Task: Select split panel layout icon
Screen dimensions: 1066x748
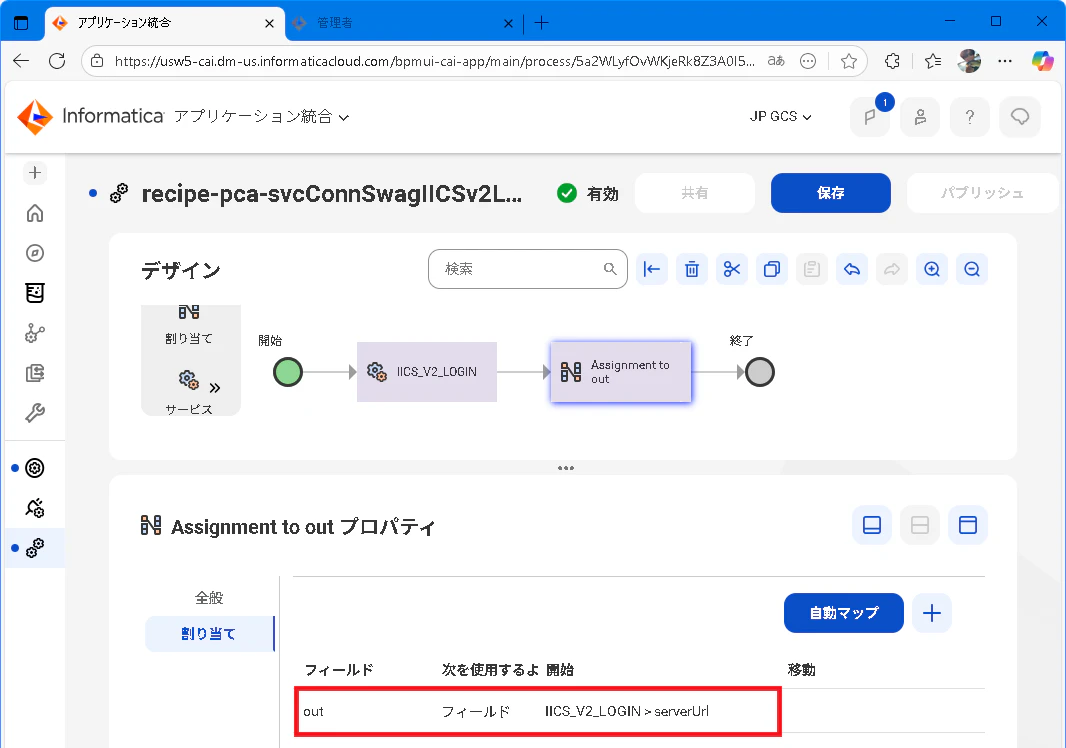Action: [920, 525]
